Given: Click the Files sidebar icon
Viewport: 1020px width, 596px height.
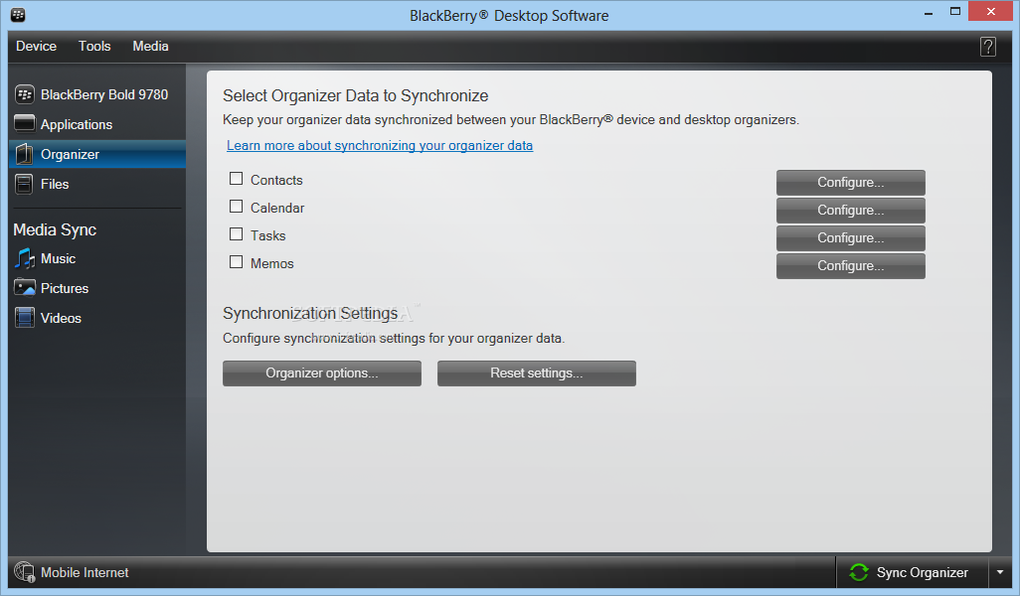Looking at the screenshot, I should click(24, 184).
